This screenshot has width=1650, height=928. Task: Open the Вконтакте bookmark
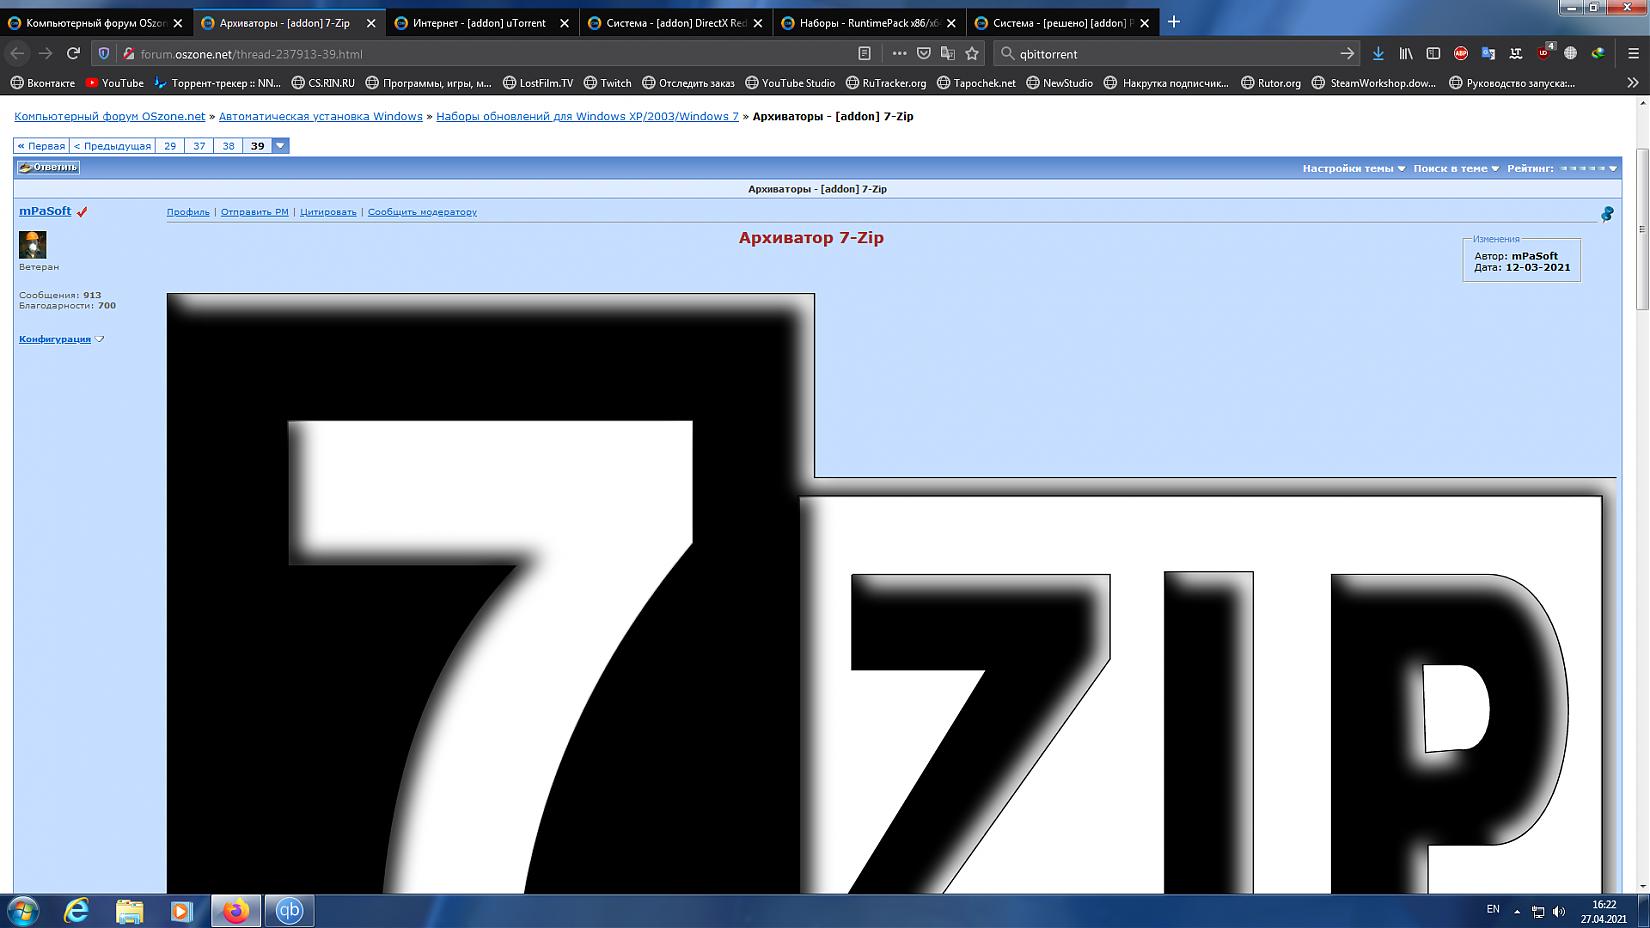42,83
